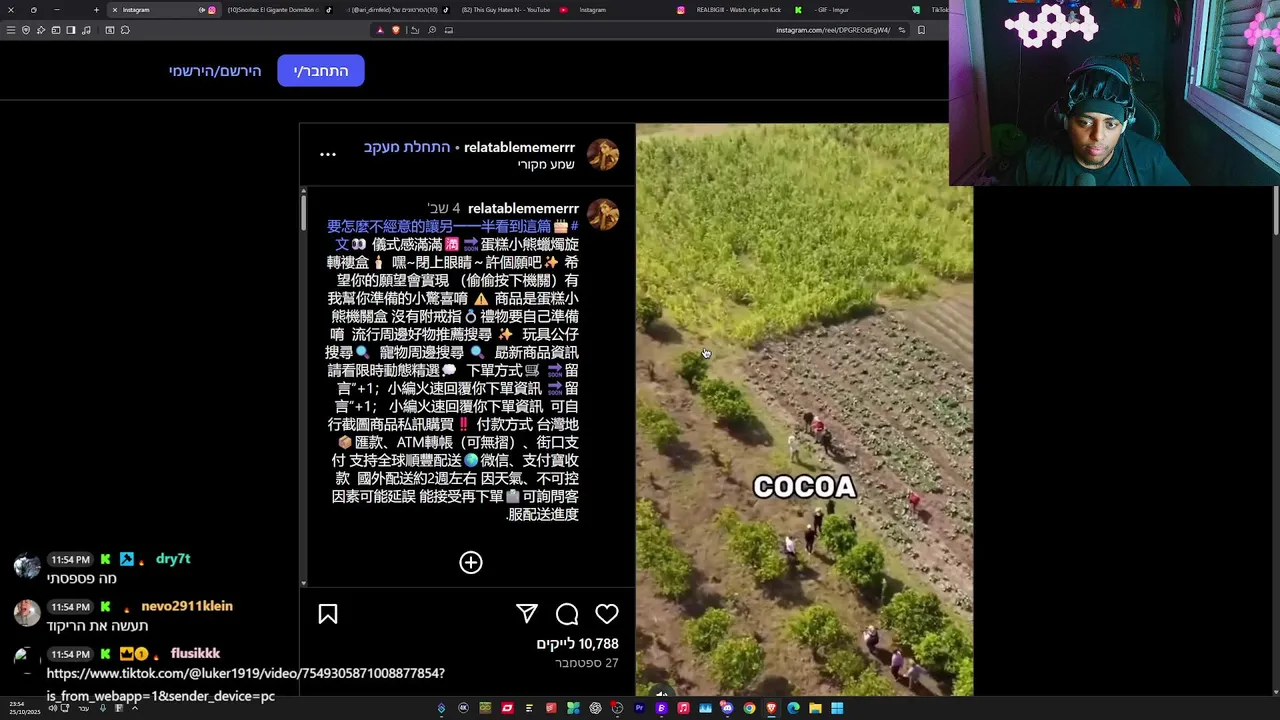The height and width of the screenshot is (720, 1280).
Task: Open ChatGPT from the taskbar
Action: coord(595,708)
